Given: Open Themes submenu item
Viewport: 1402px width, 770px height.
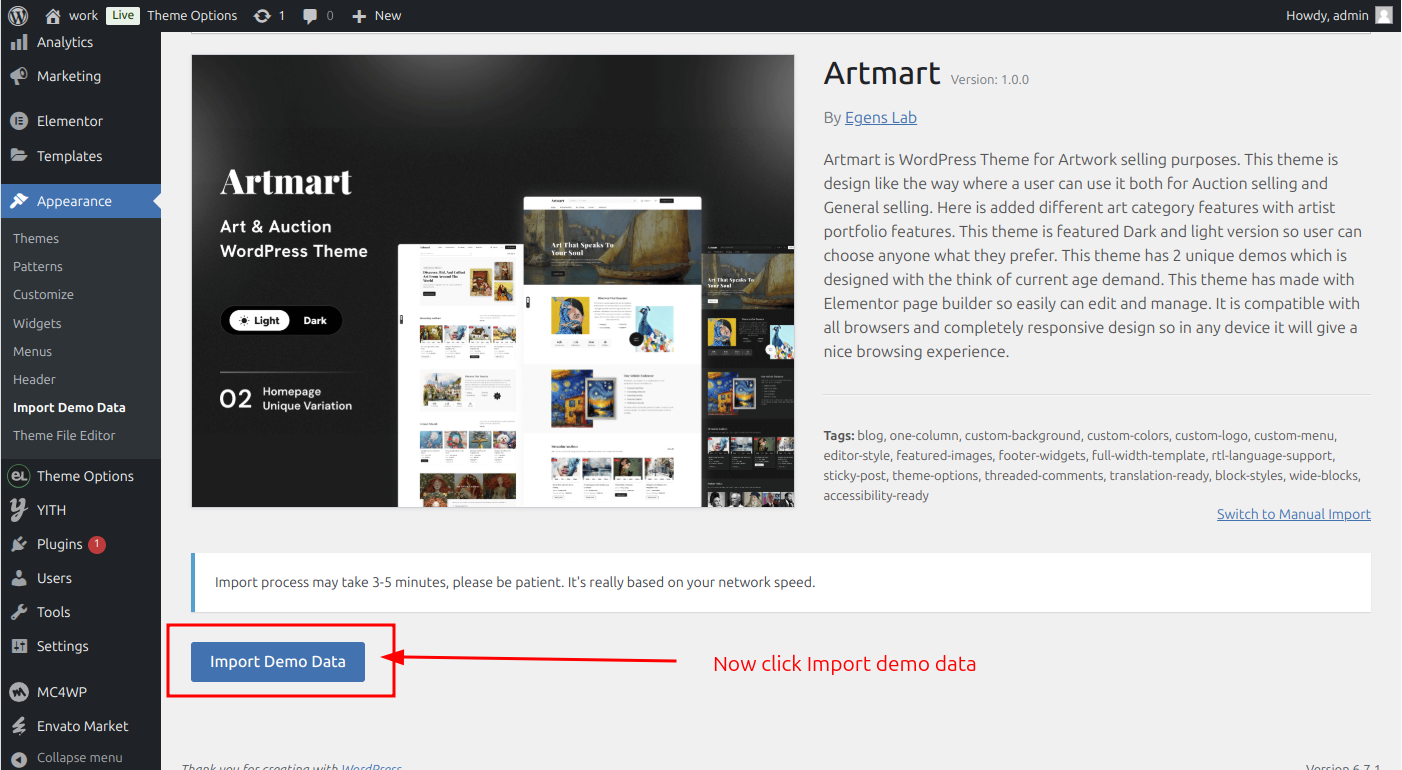Looking at the screenshot, I should (x=36, y=238).
